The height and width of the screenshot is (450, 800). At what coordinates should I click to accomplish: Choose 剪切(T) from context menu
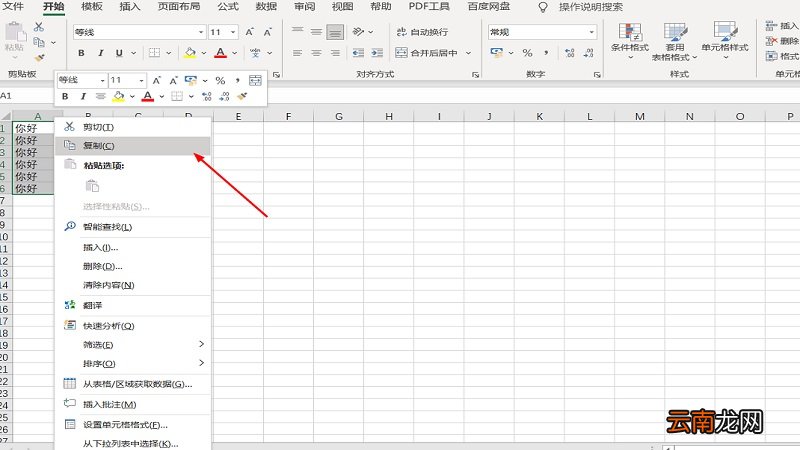coord(133,127)
